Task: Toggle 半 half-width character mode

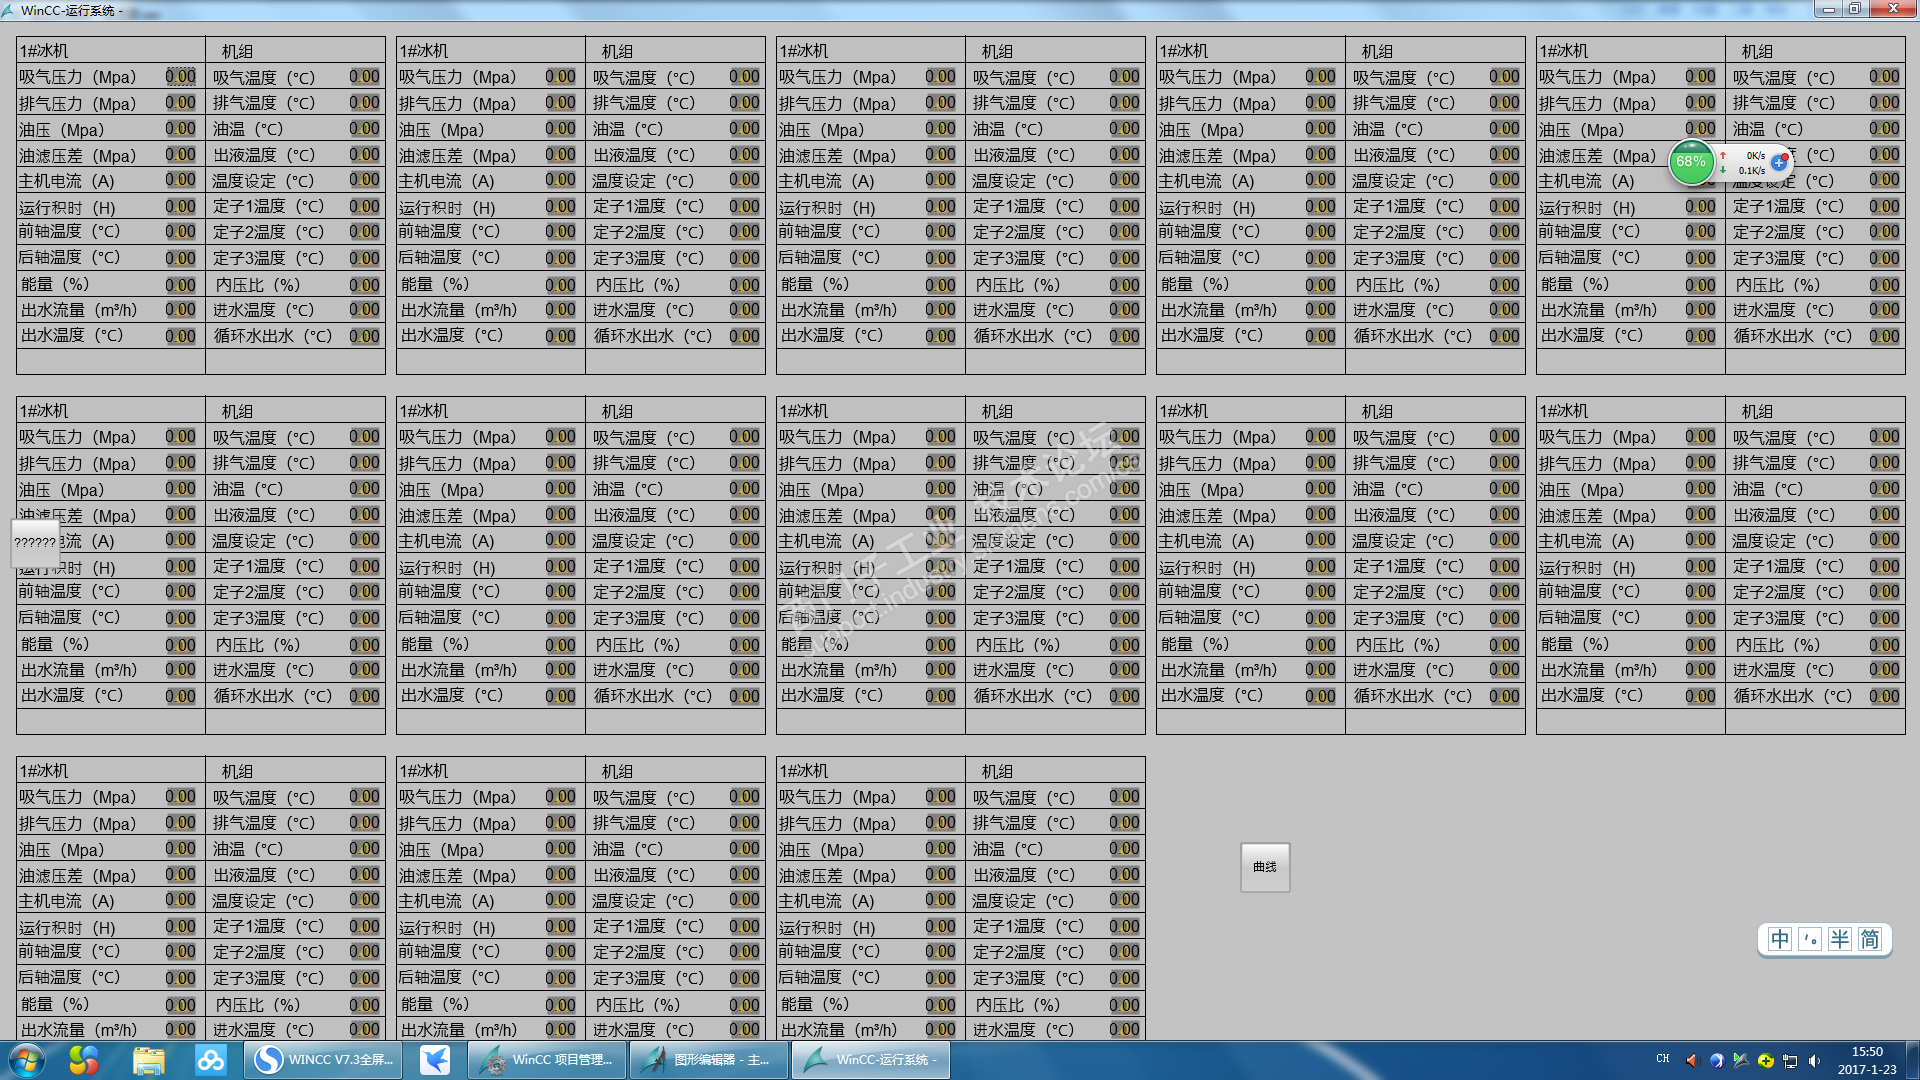Action: pos(1840,940)
